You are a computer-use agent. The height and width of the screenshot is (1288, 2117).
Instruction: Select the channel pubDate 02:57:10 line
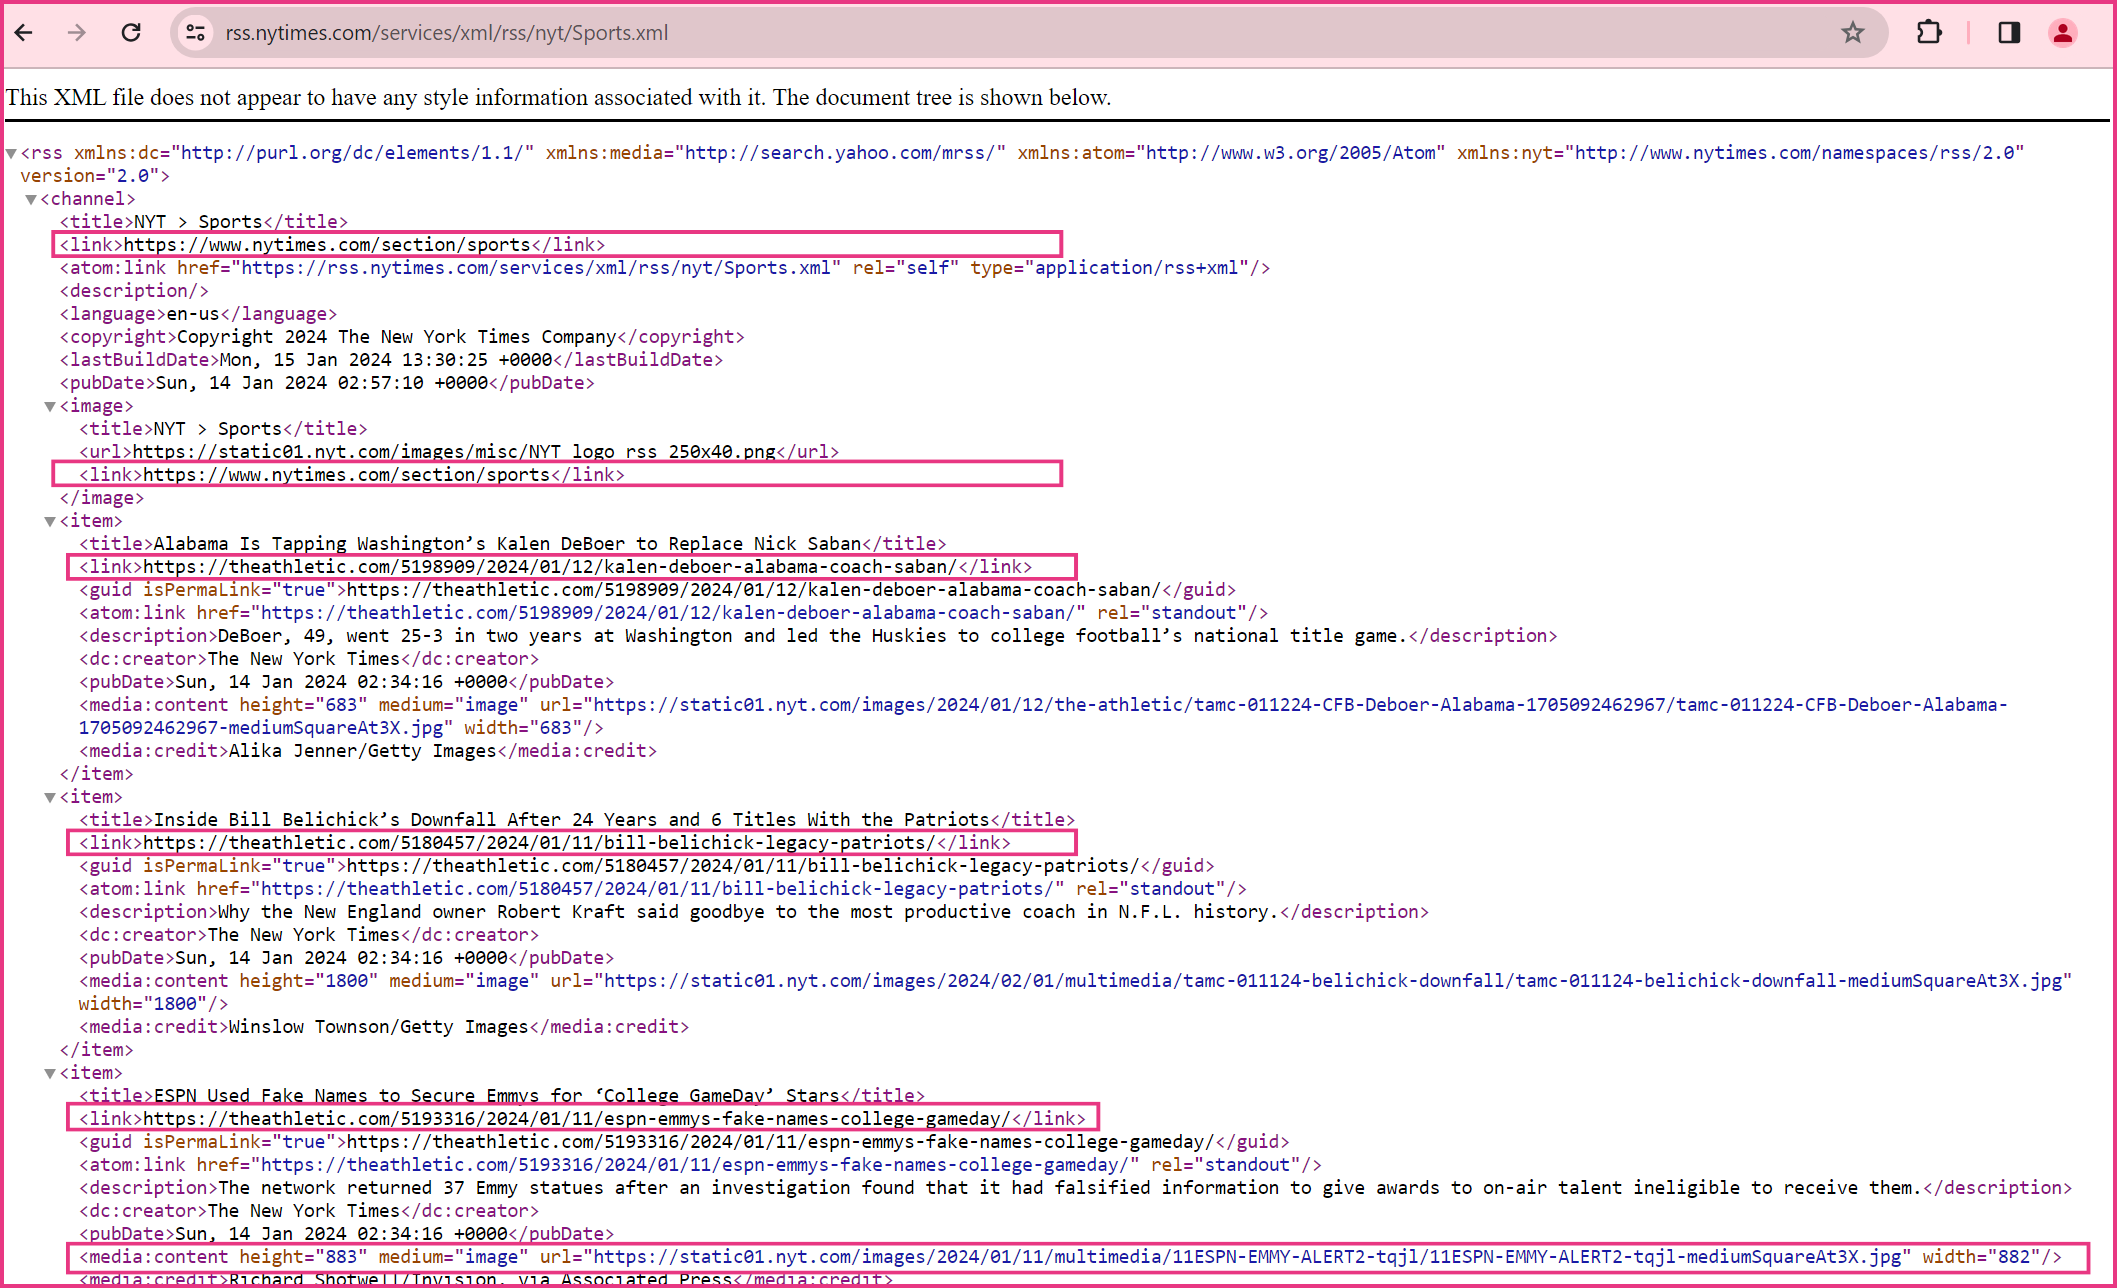[327, 383]
